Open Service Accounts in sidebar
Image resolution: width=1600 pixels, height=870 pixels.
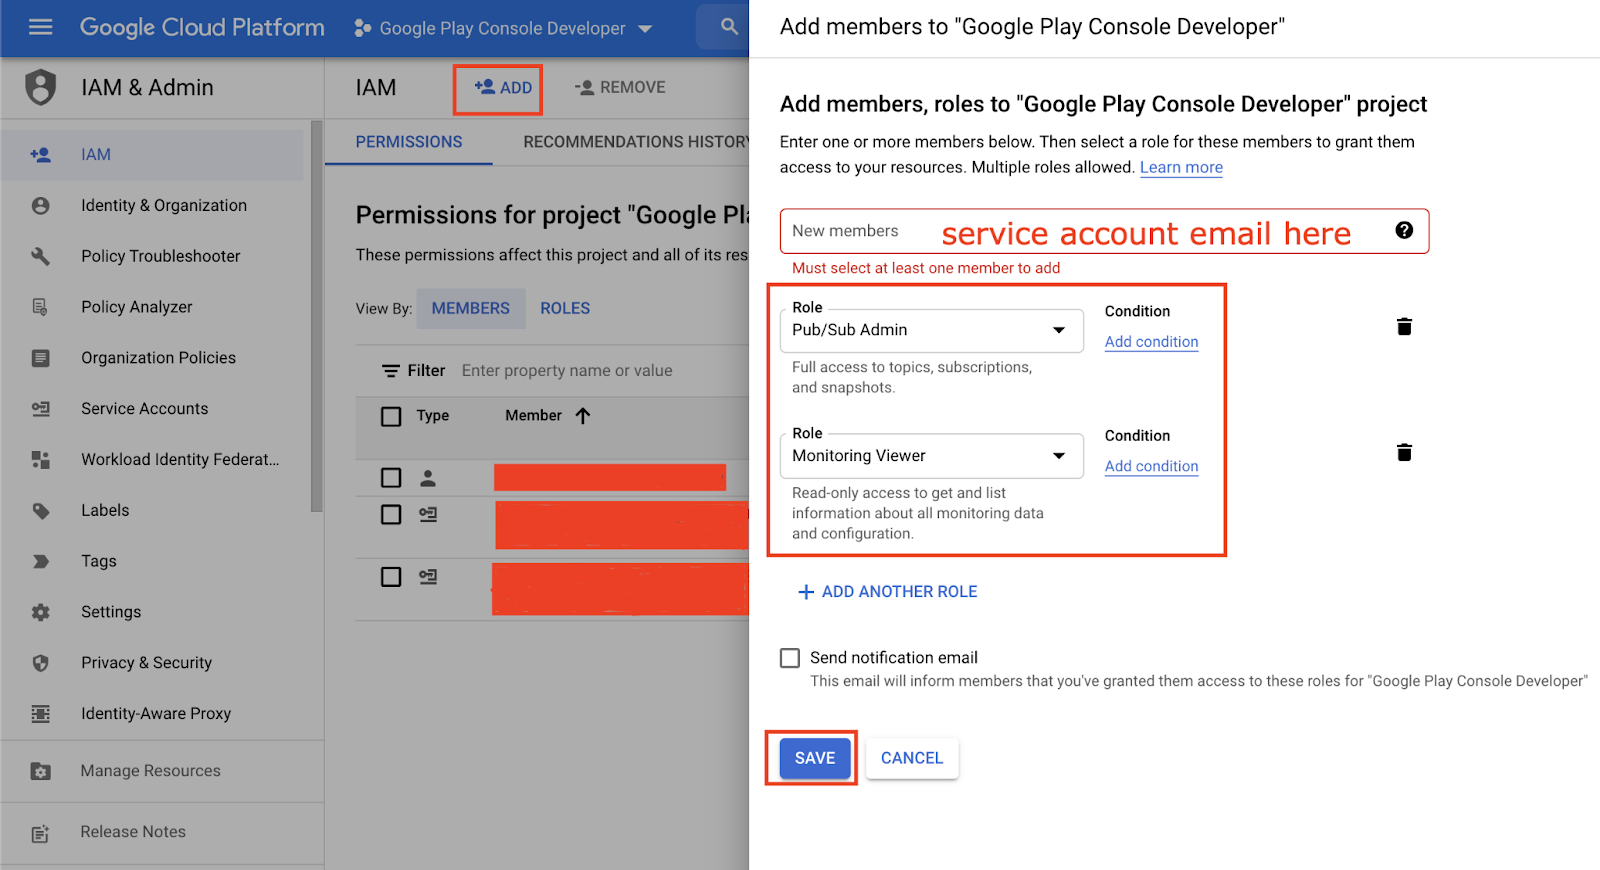pyautogui.click(x=145, y=408)
